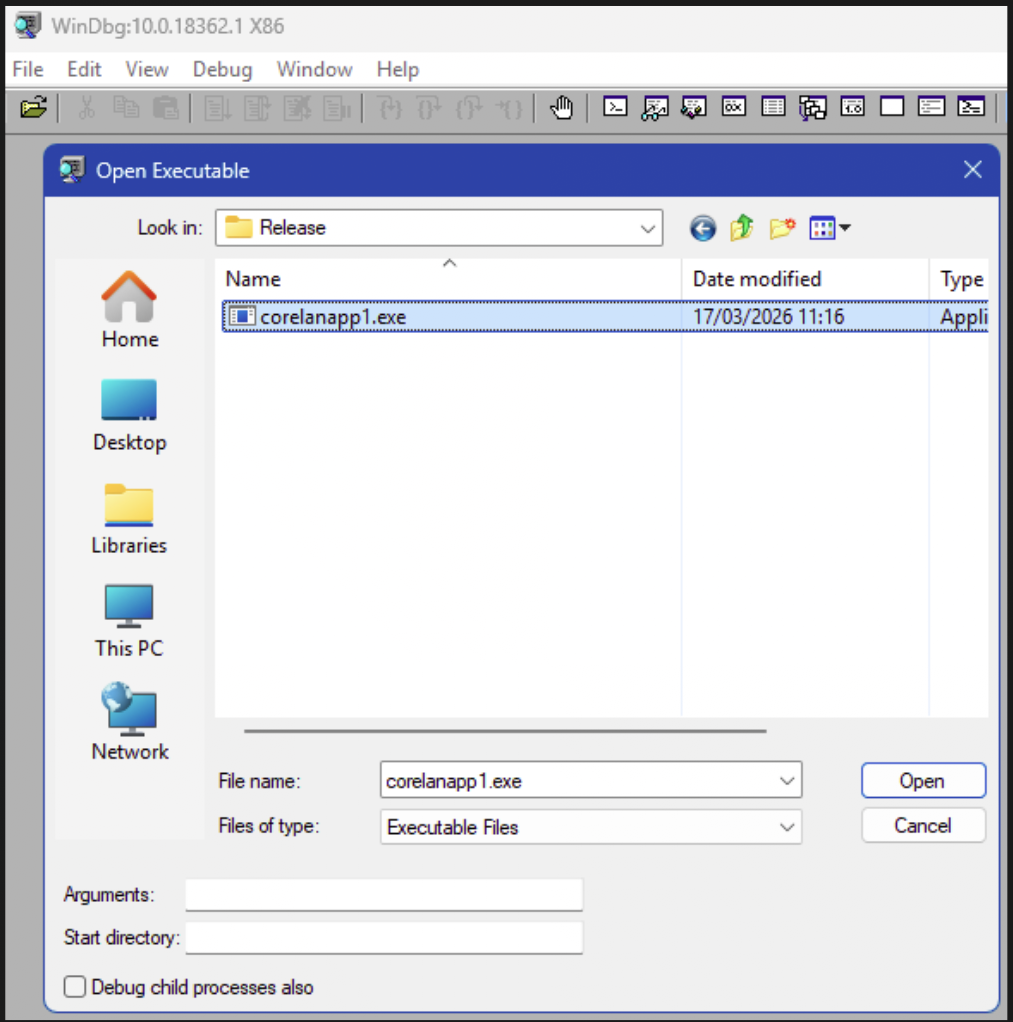The width and height of the screenshot is (1013, 1022).
Task: Click the Open button
Action: pyautogui.click(x=922, y=781)
